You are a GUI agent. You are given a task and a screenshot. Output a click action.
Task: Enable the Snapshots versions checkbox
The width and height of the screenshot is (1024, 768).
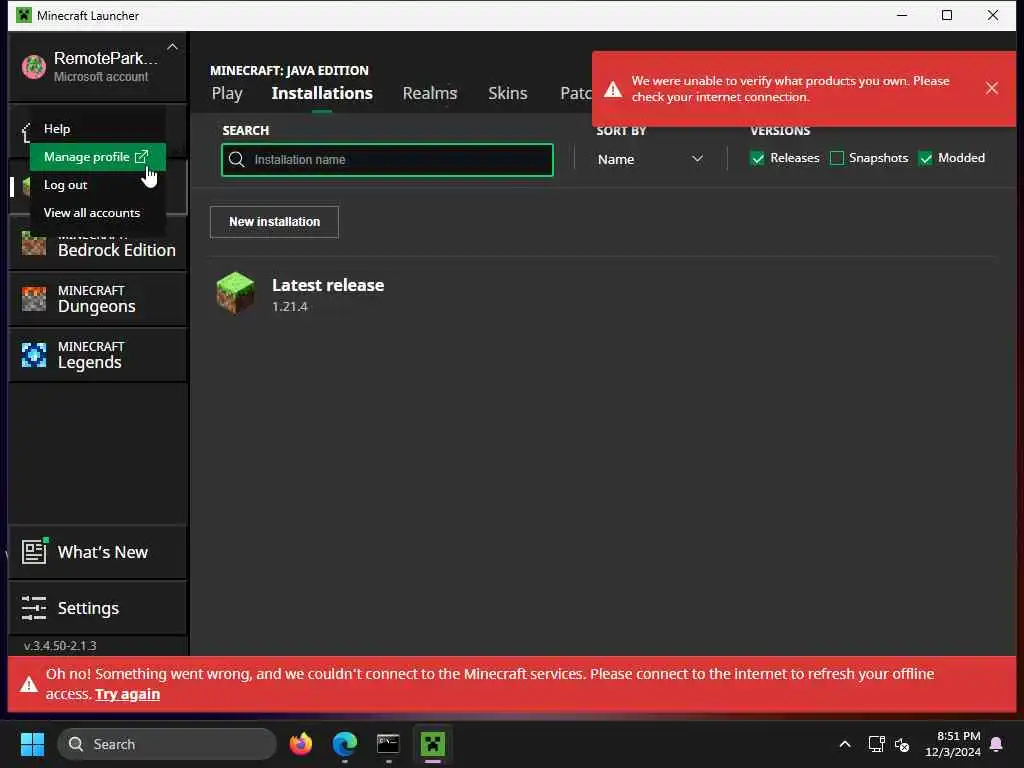[837, 158]
